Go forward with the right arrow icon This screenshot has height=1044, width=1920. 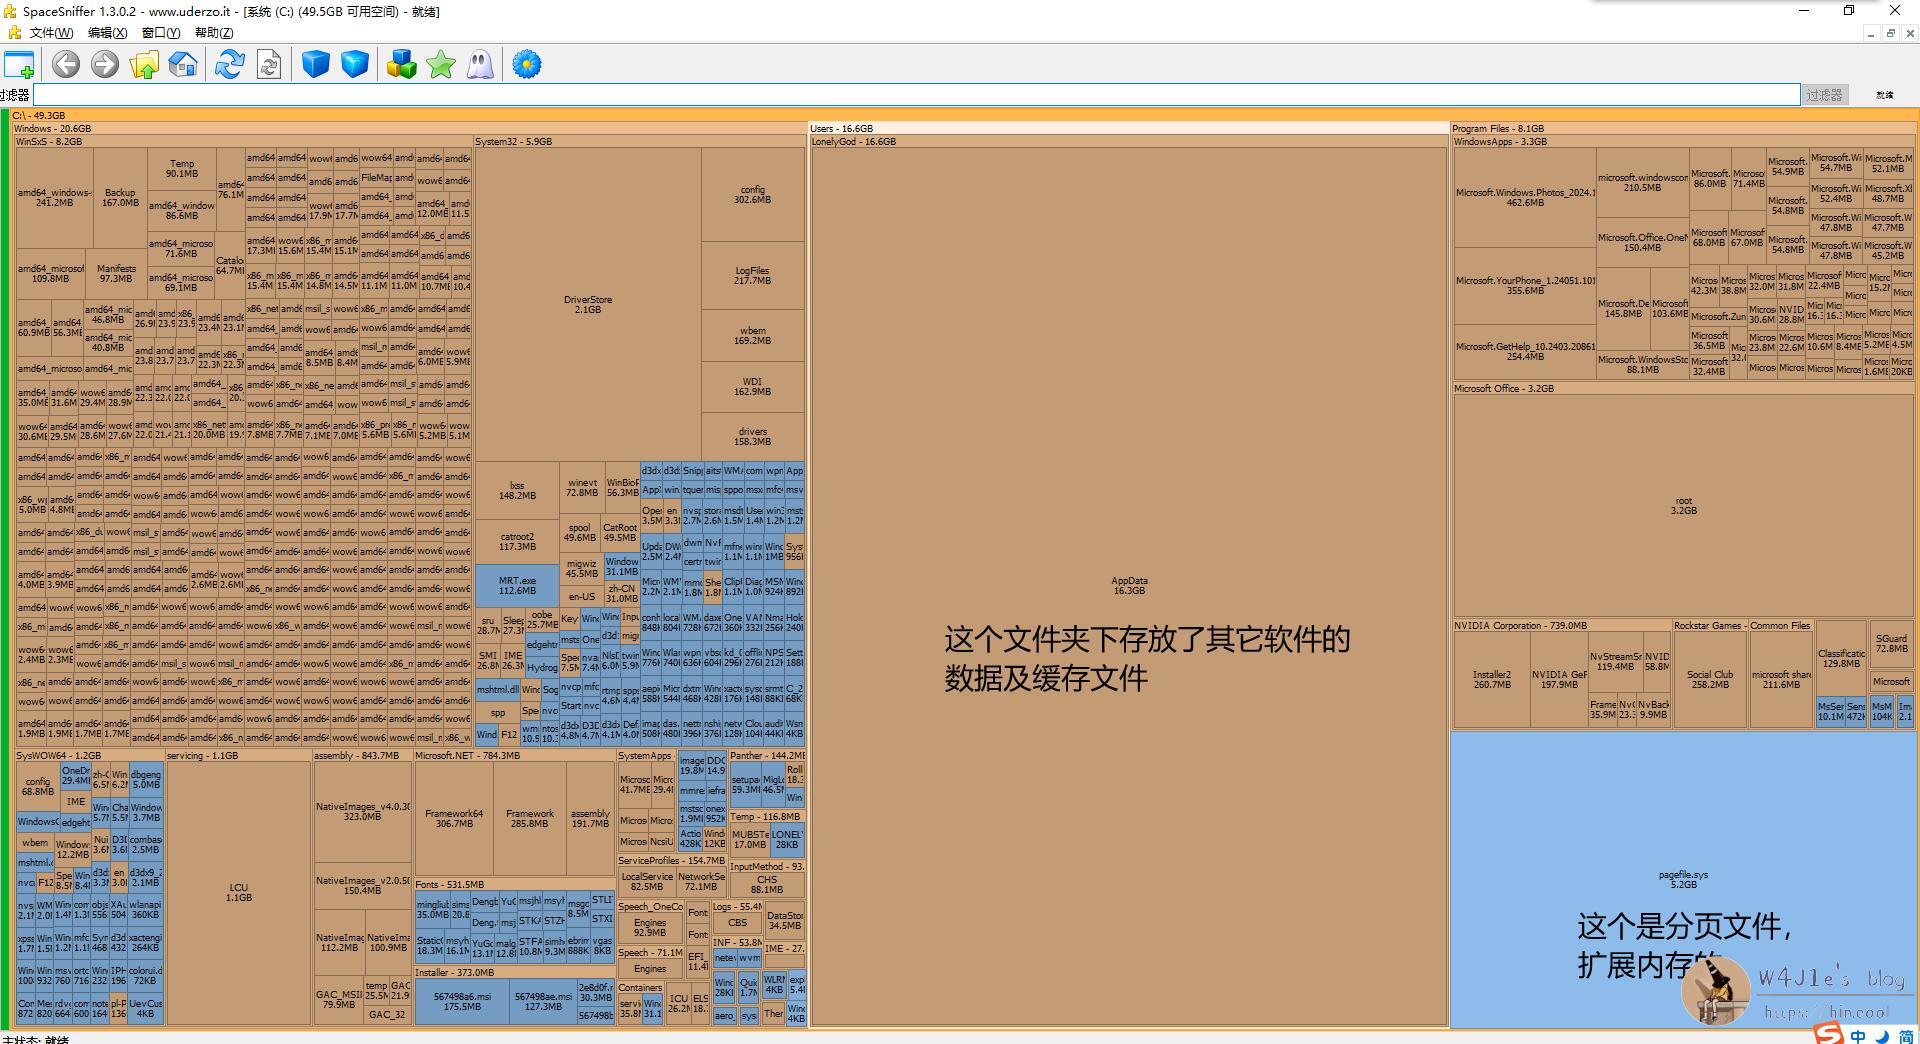[x=105, y=65]
